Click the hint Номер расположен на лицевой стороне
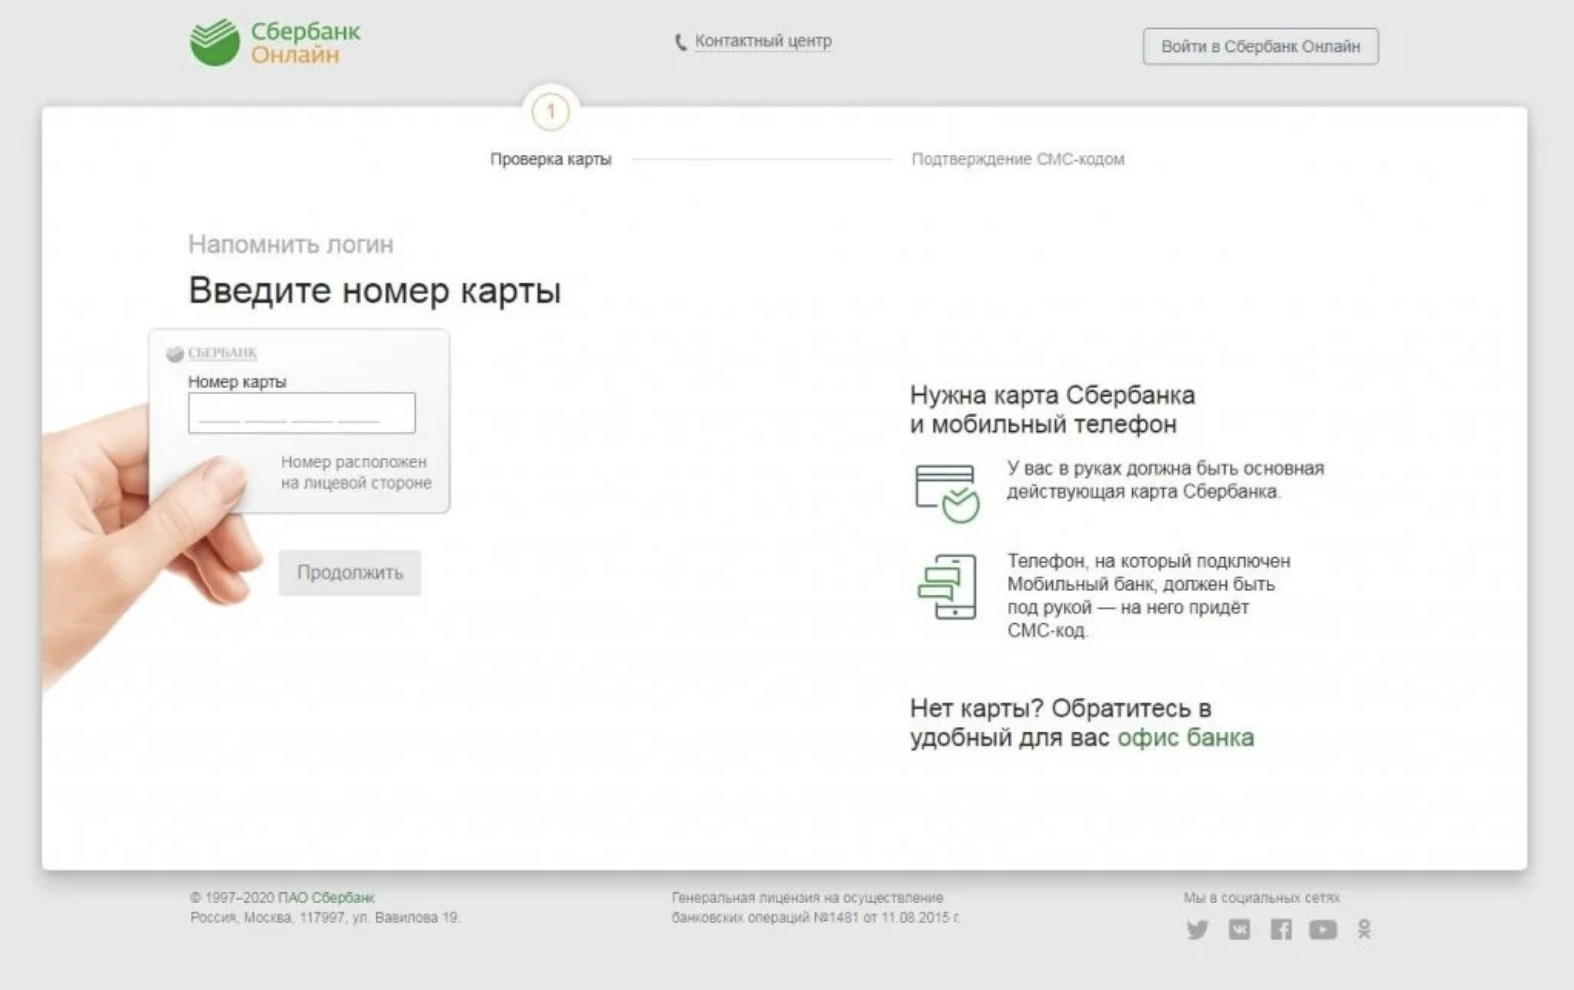Image resolution: width=1574 pixels, height=990 pixels. coord(356,472)
